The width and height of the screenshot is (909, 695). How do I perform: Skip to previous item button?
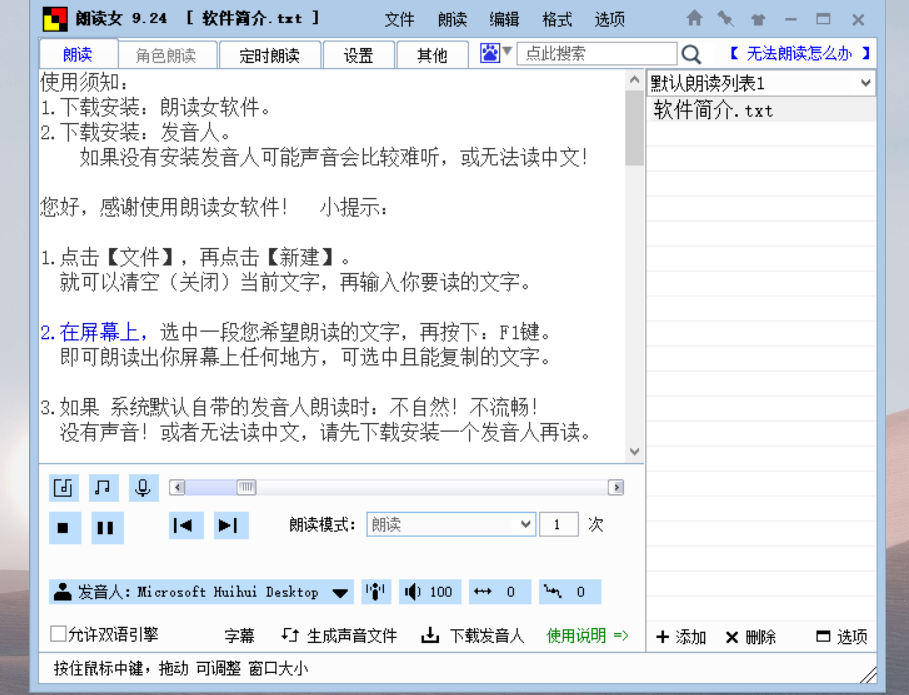point(182,525)
